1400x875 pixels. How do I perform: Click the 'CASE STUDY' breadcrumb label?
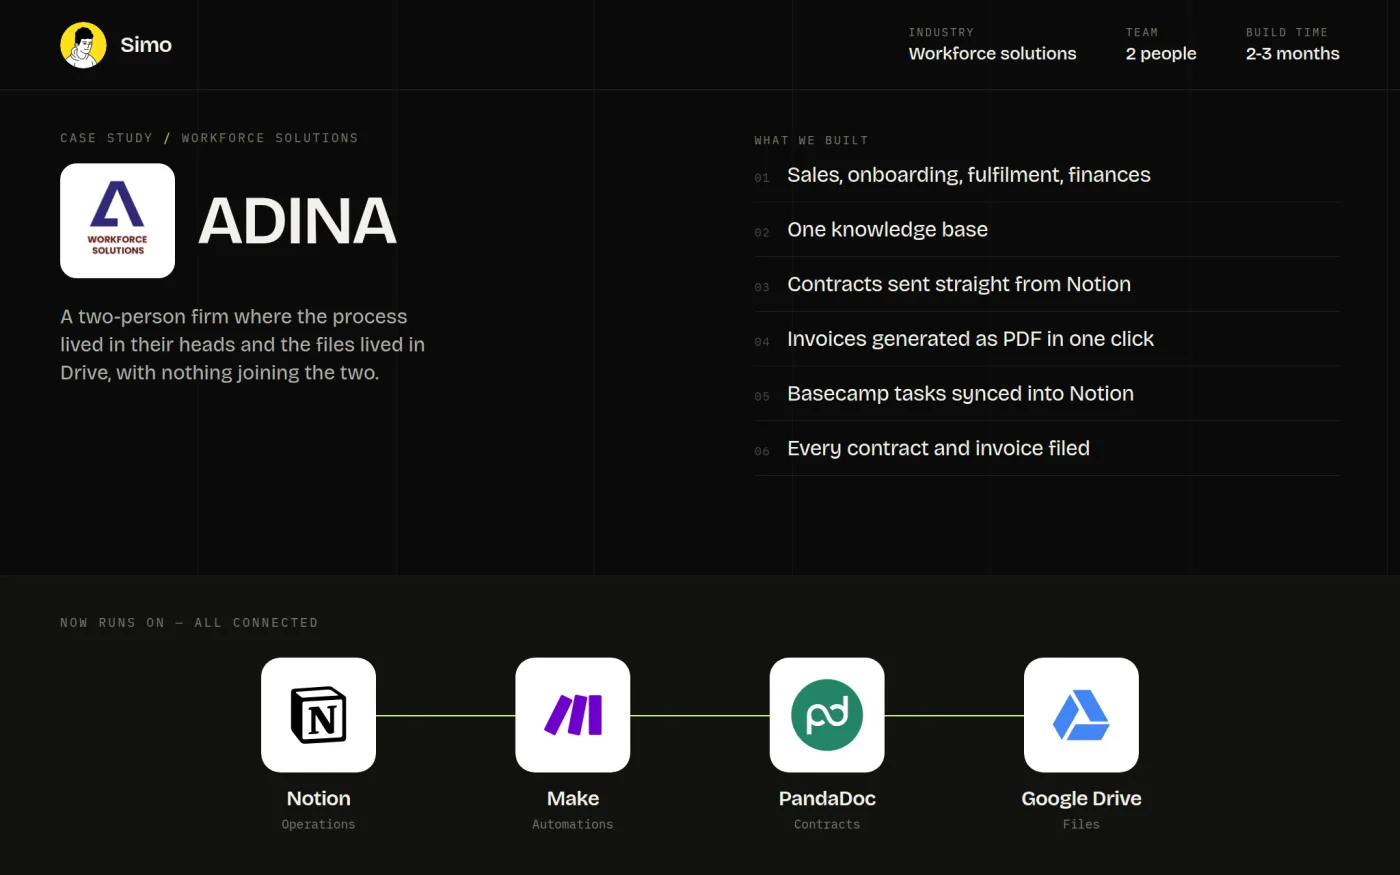[x=106, y=138]
